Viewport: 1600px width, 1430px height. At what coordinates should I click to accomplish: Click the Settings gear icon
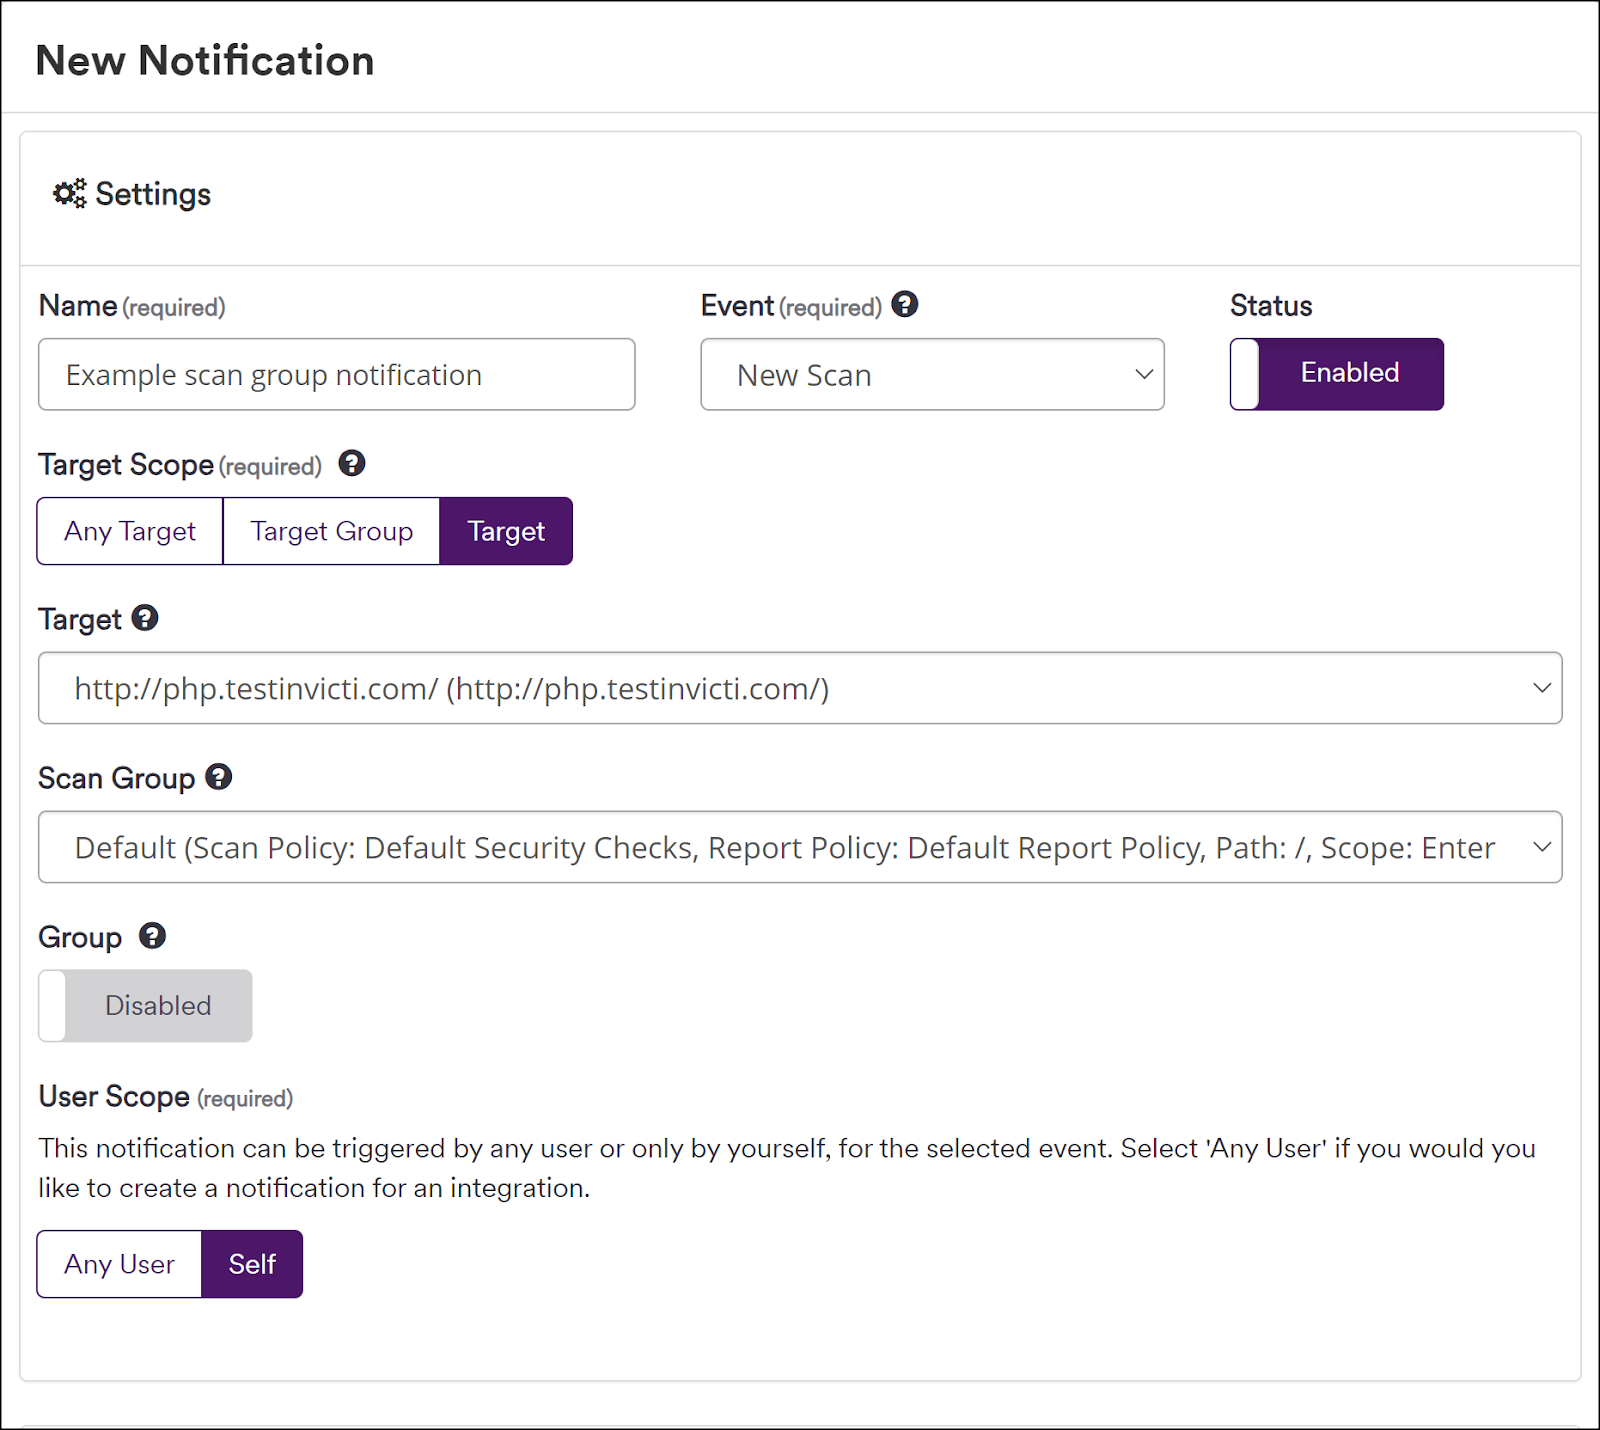(67, 194)
